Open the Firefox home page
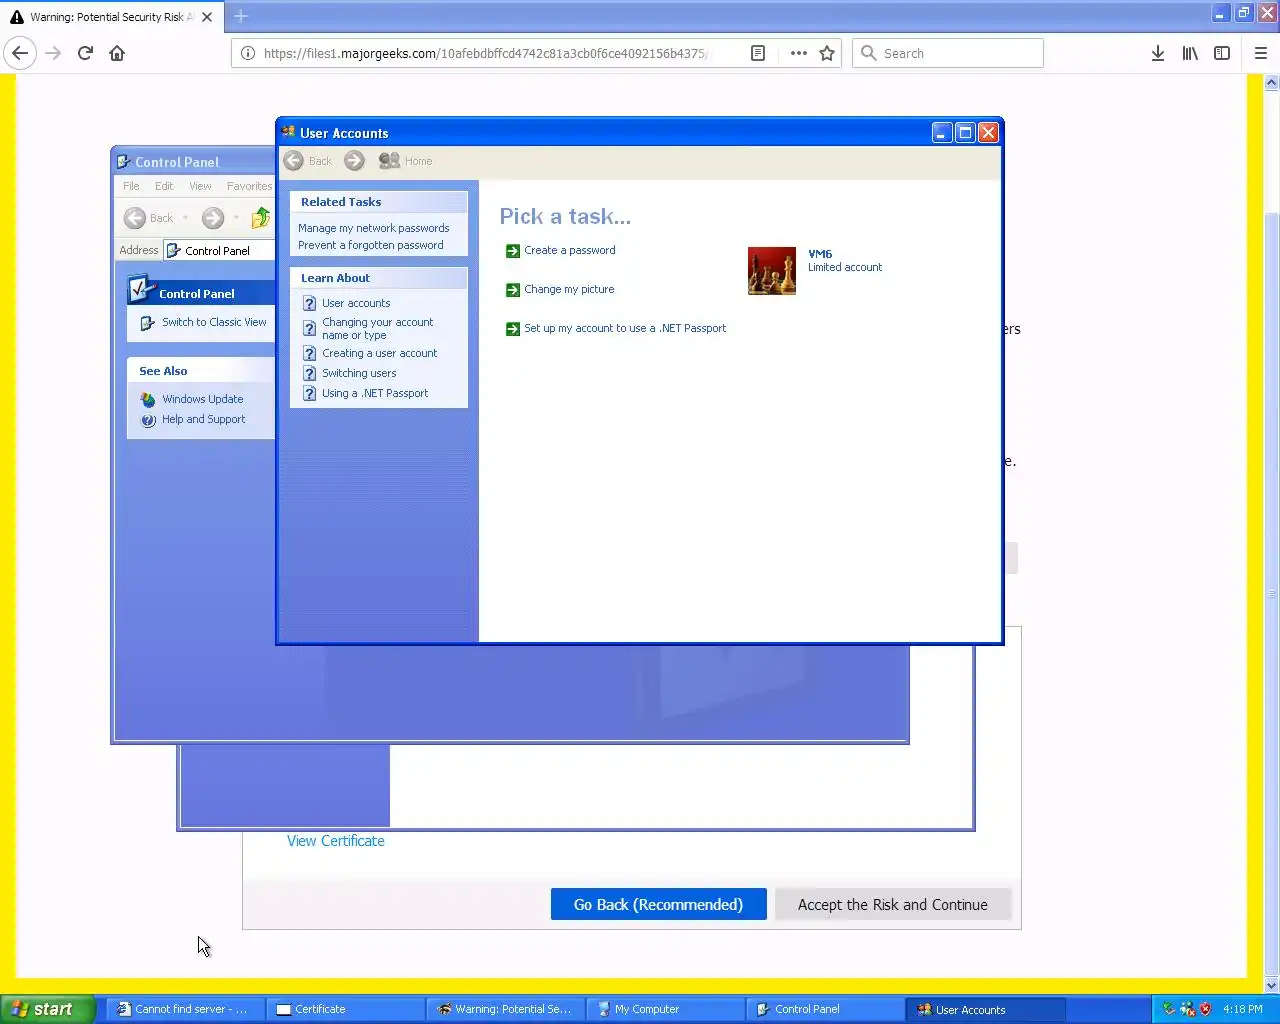Viewport: 1280px width, 1024px height. (x=117, y=53)
